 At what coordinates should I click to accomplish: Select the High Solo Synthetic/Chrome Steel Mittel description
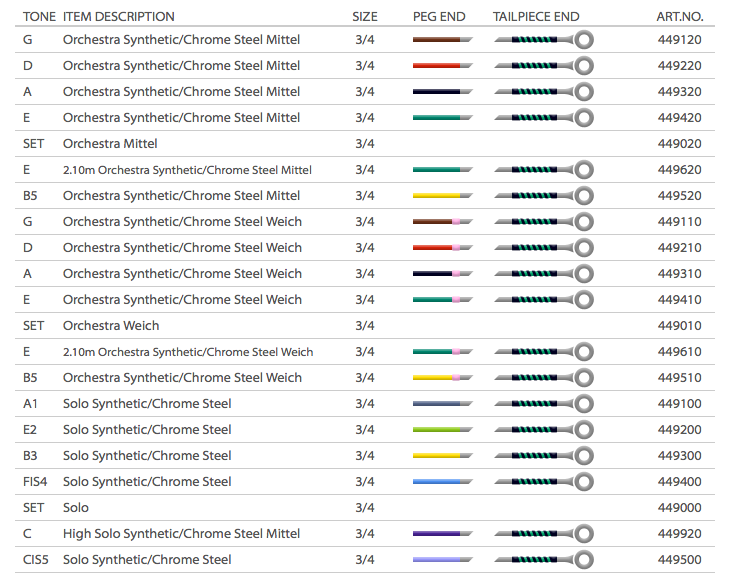click(181, 534)
